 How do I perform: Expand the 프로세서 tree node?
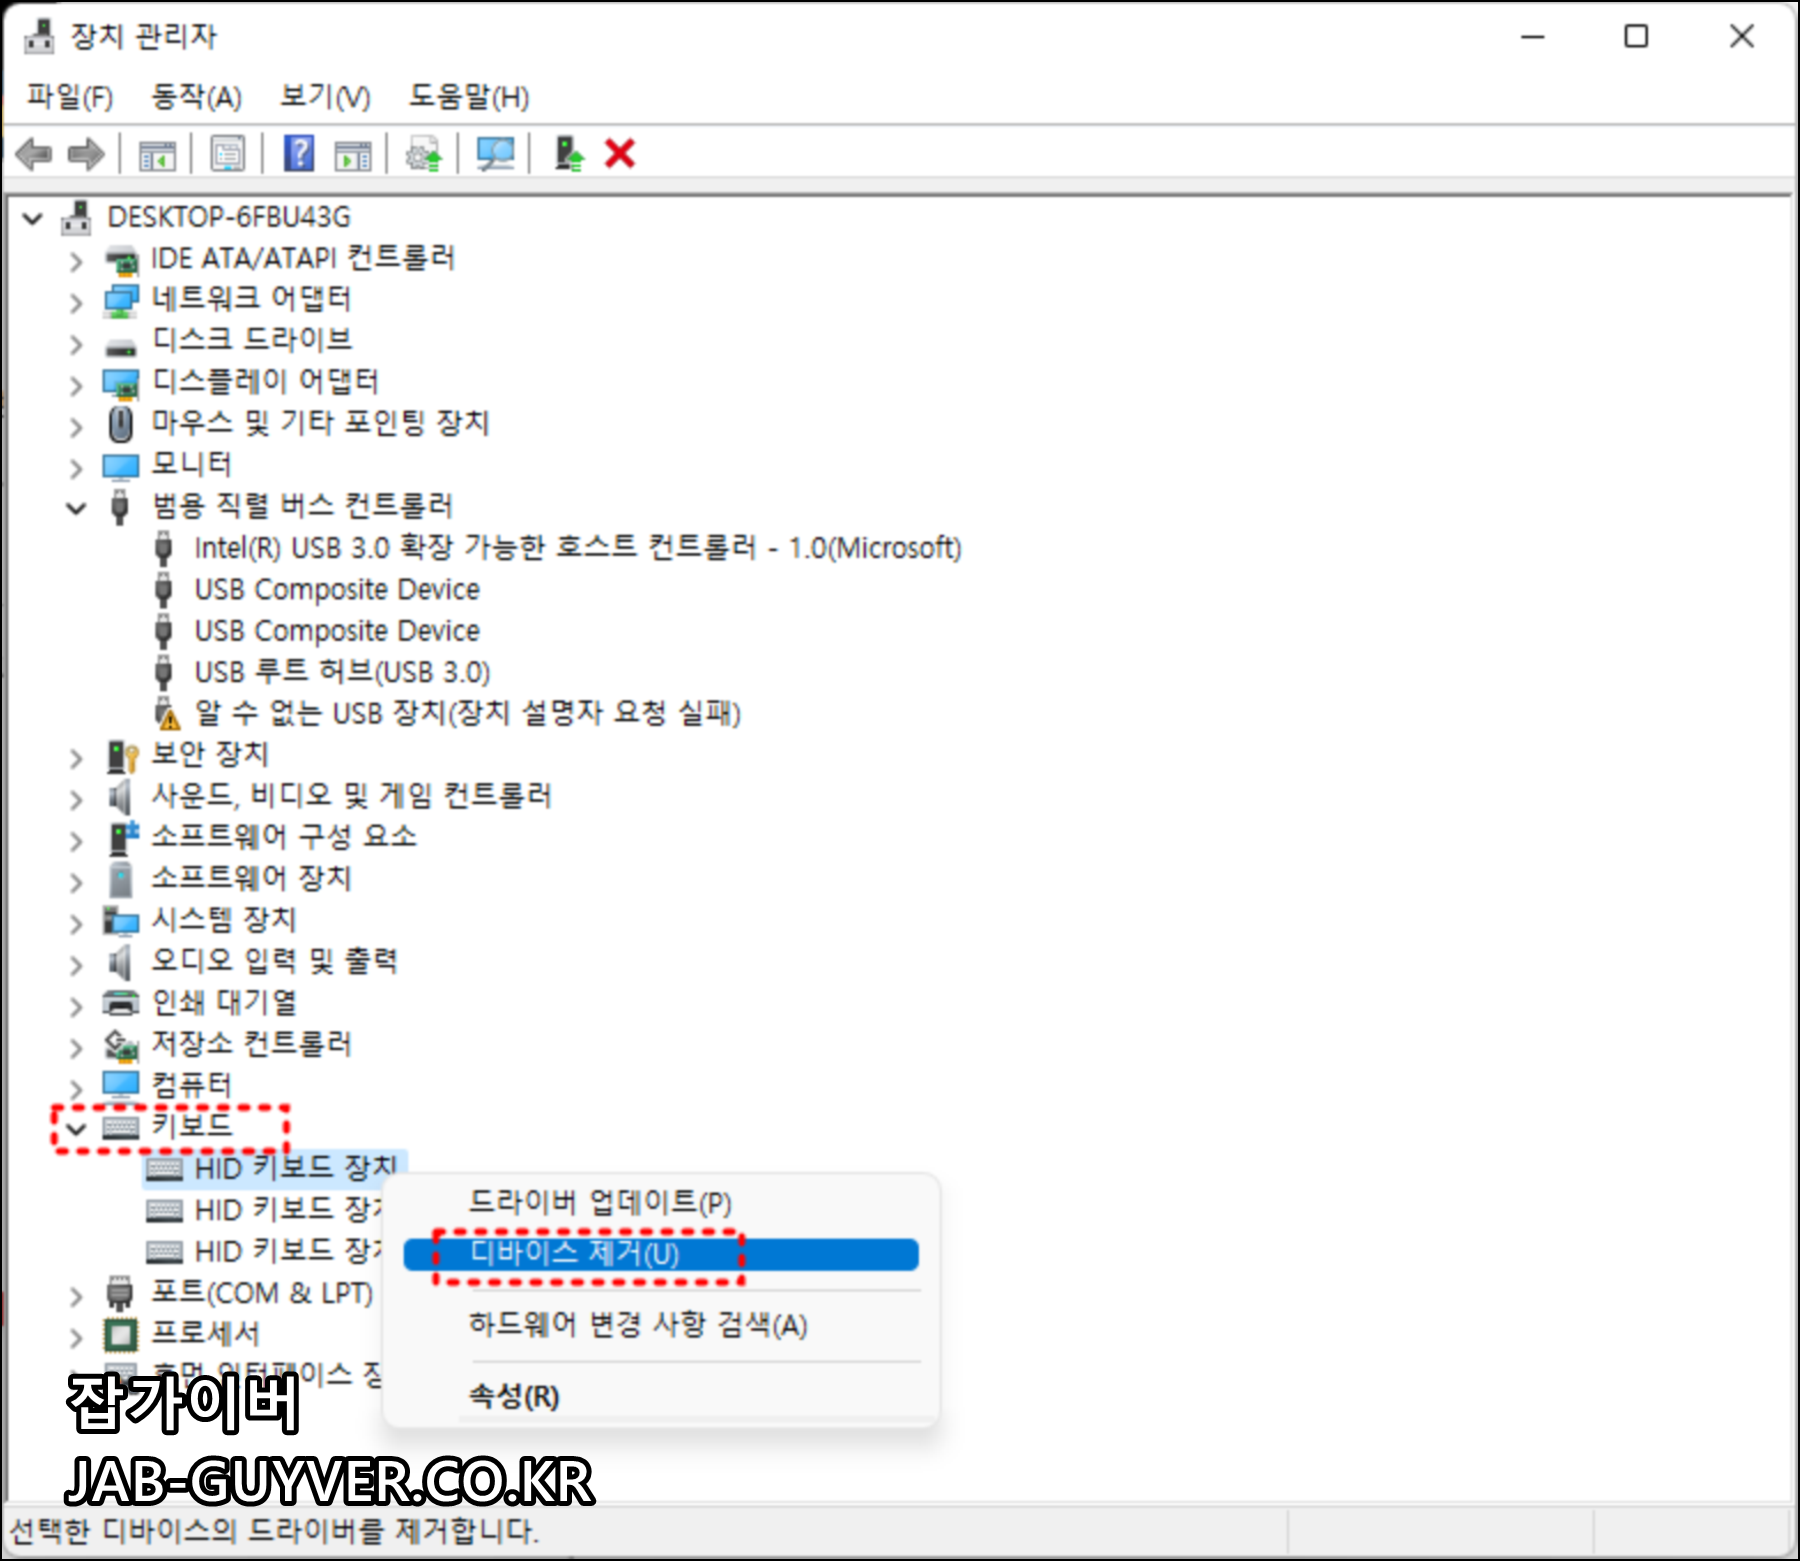point(76,1336)
